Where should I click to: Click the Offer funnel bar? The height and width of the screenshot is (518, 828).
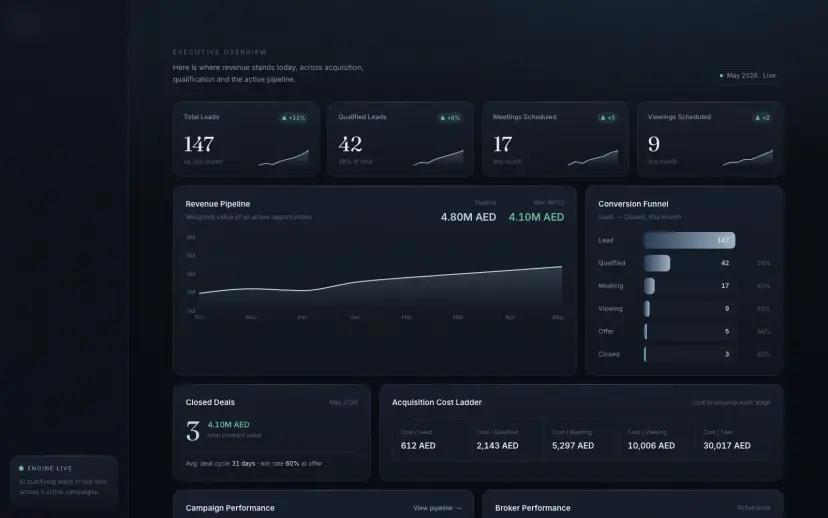point(645,331)
